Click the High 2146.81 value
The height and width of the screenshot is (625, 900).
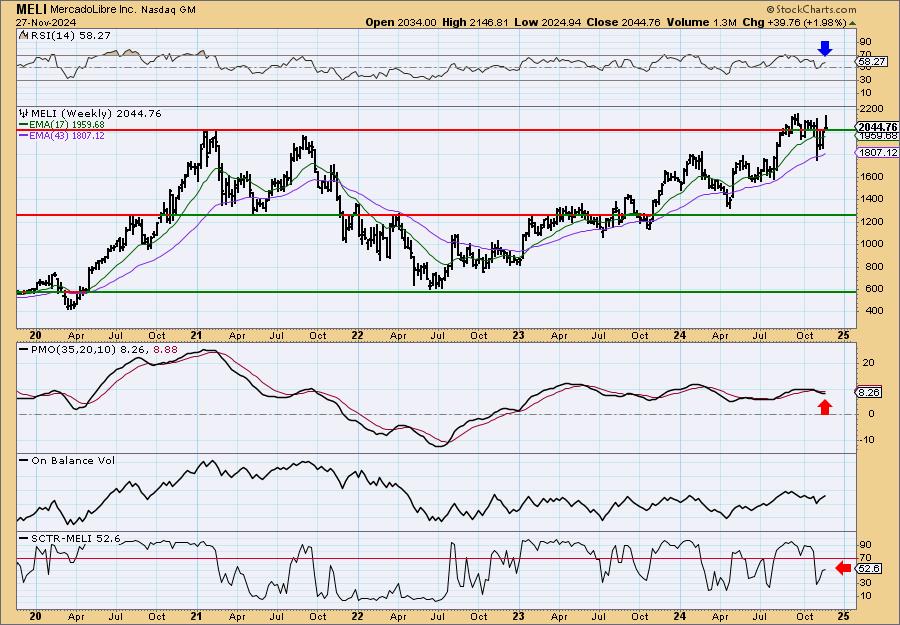pyautogui.click(x=475, y=22)
